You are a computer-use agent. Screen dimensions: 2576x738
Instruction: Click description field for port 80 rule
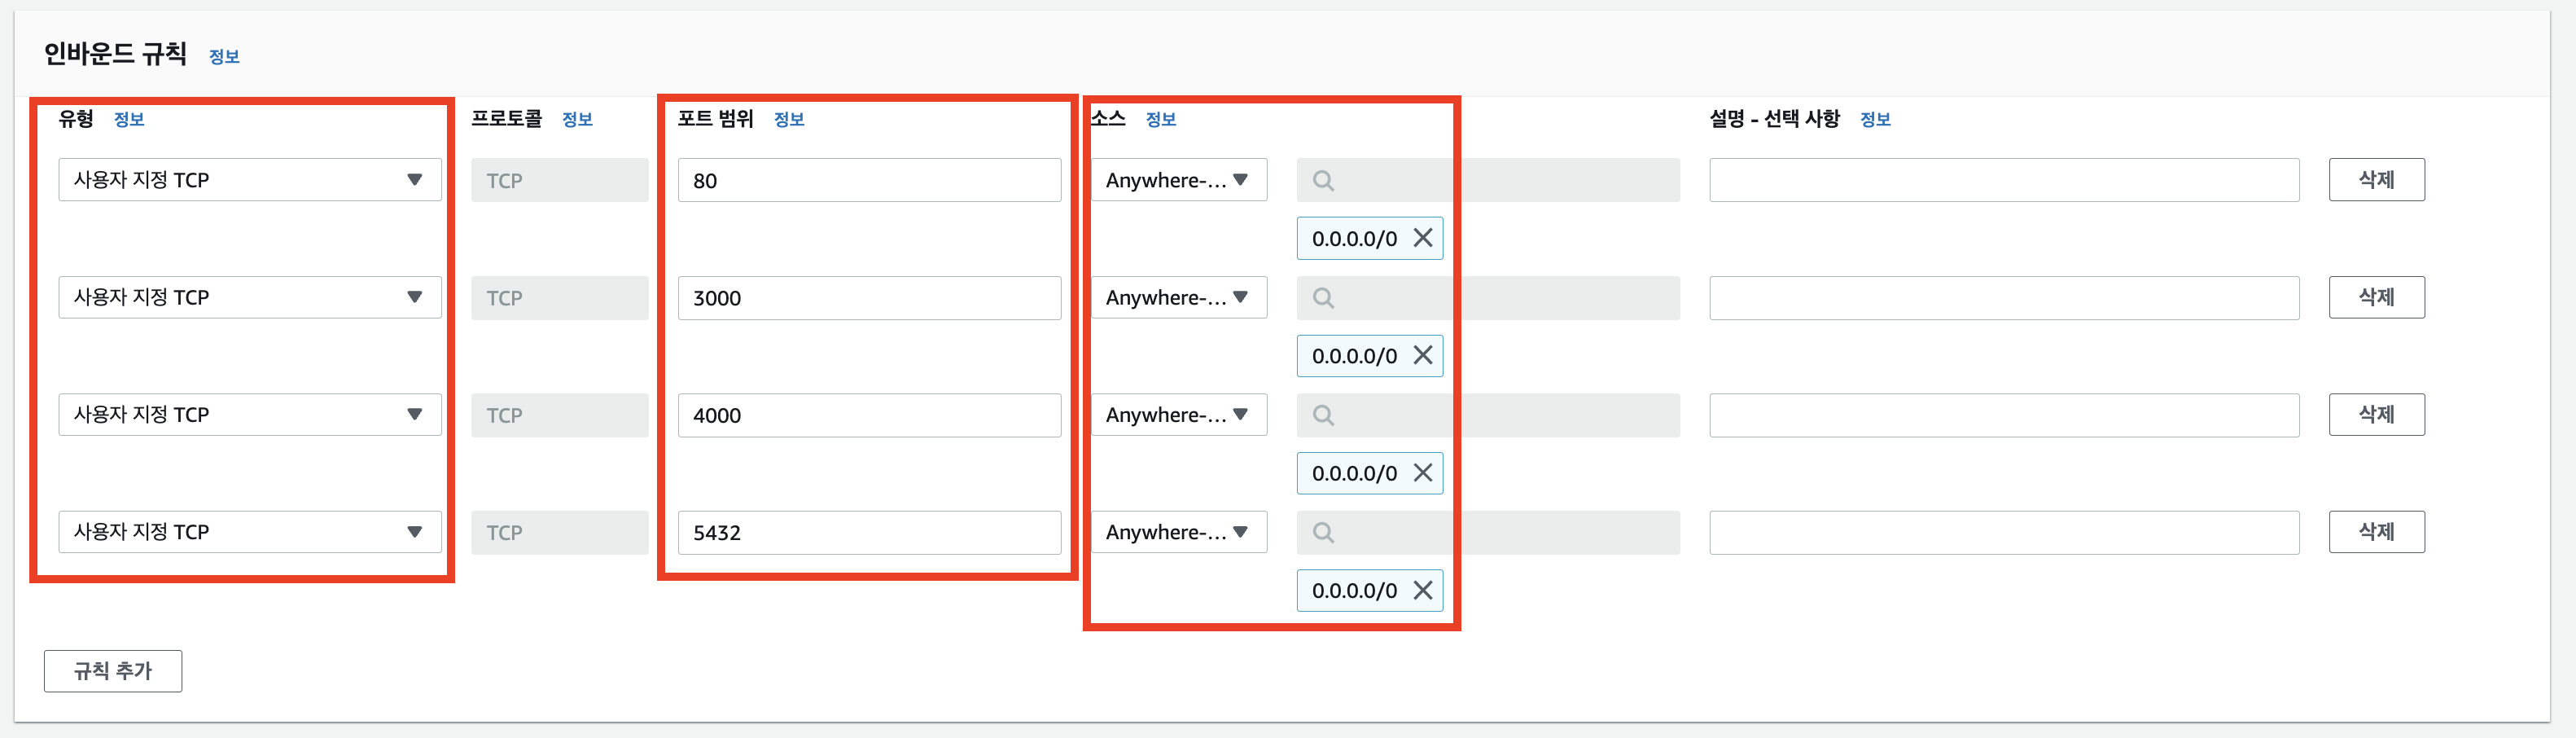(x=2004, y=180)
